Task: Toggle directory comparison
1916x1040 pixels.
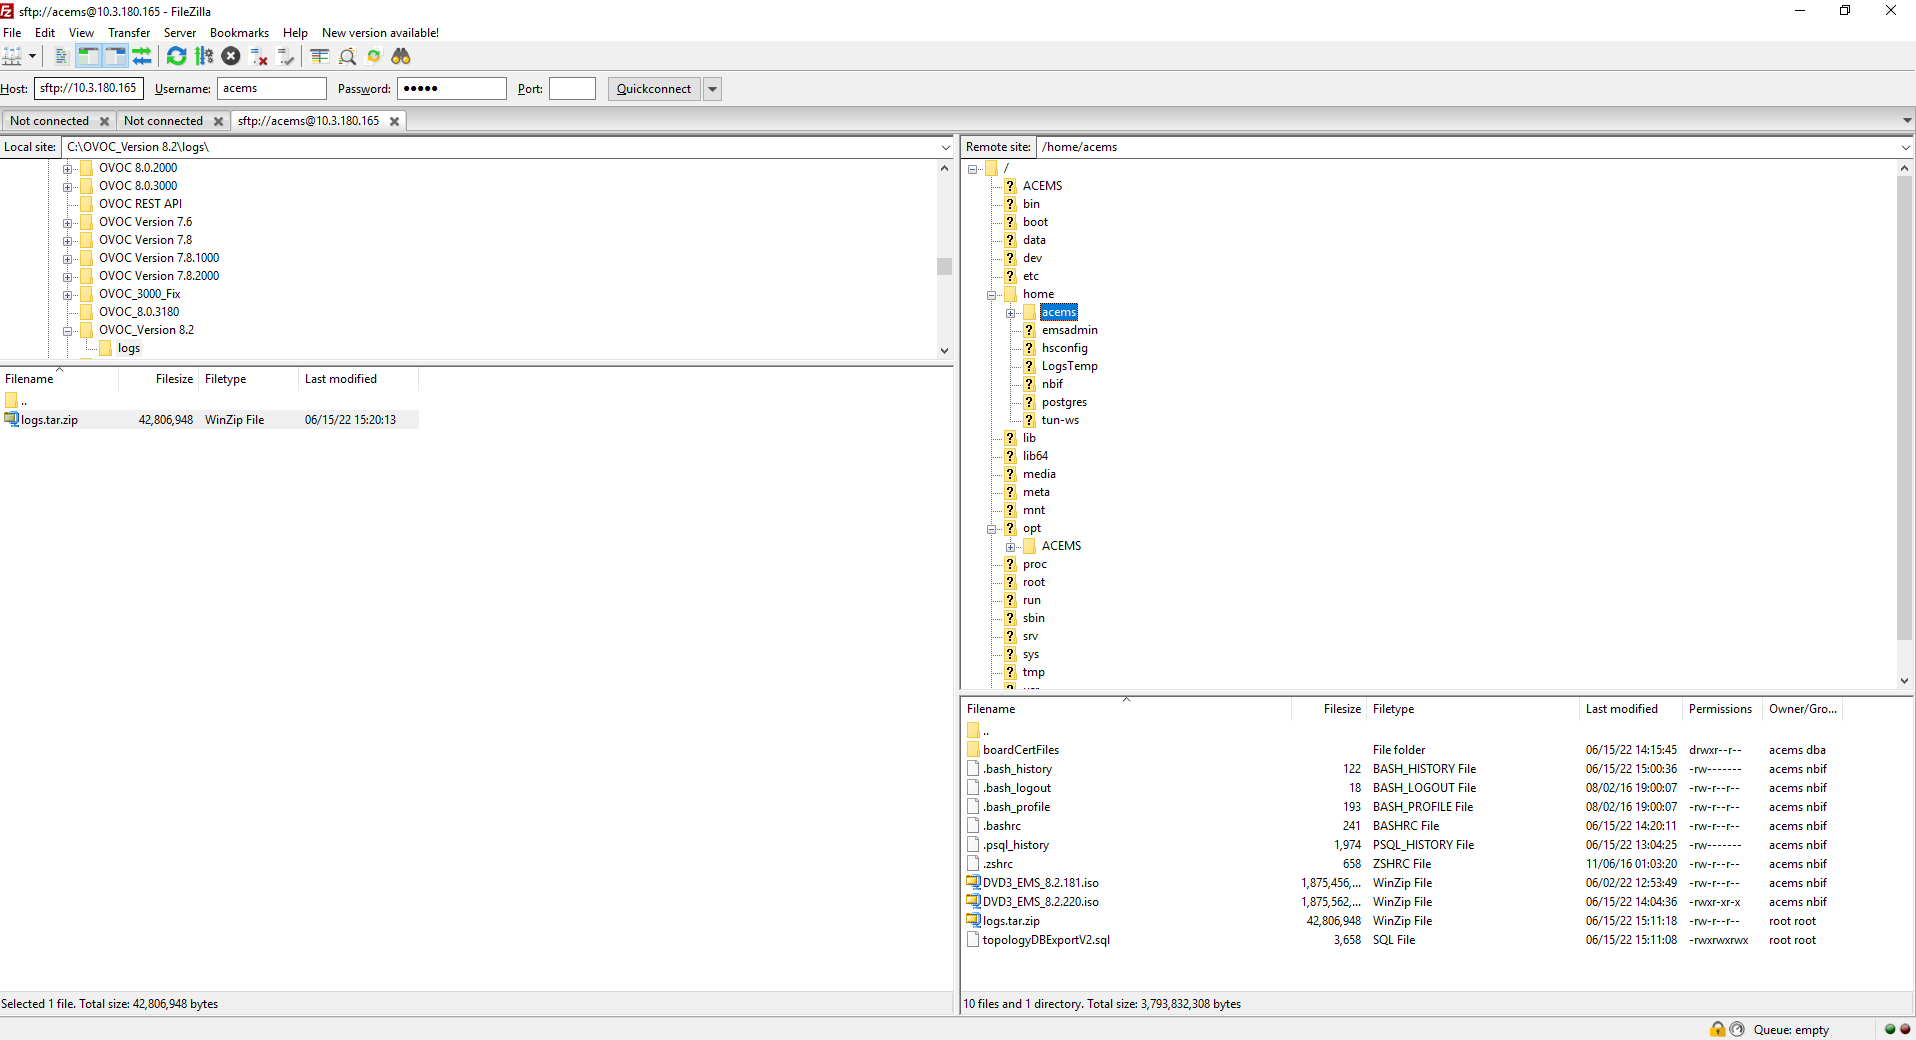Action: pyautogui.click(x=347, y=57)
